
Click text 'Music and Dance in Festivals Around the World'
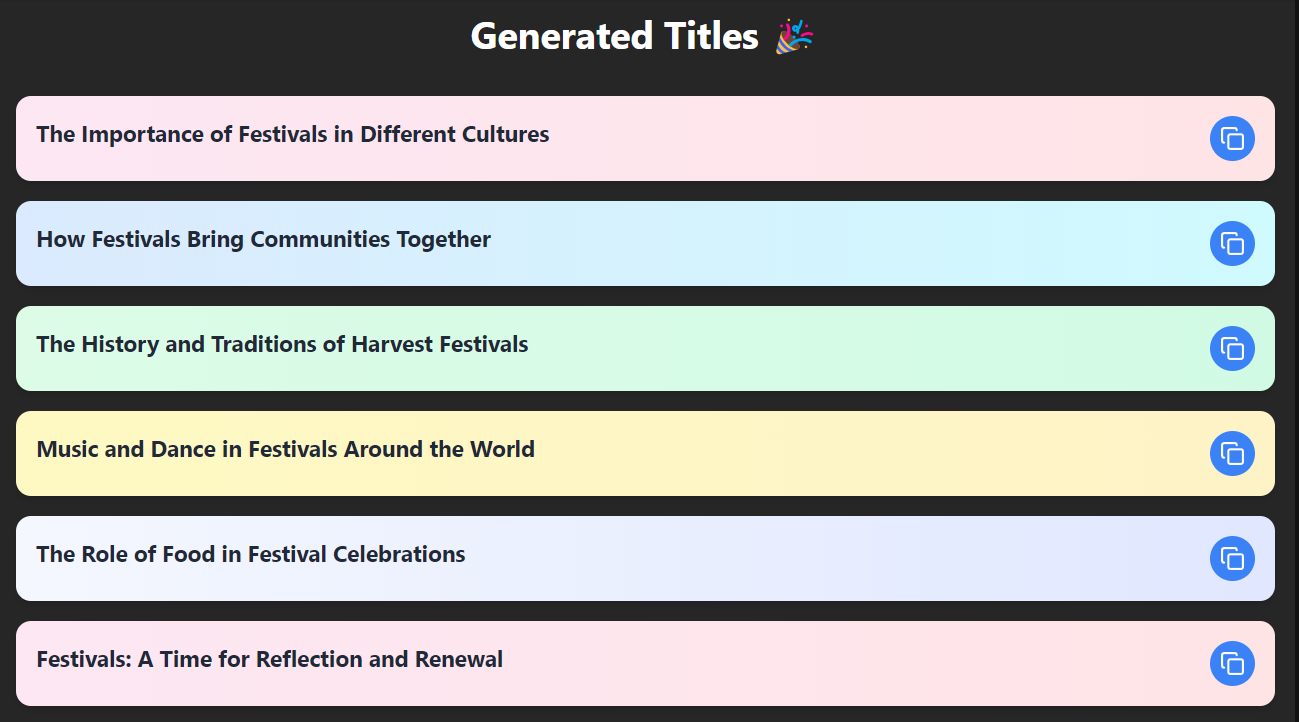pyautogui.click(x=286, y=449)
